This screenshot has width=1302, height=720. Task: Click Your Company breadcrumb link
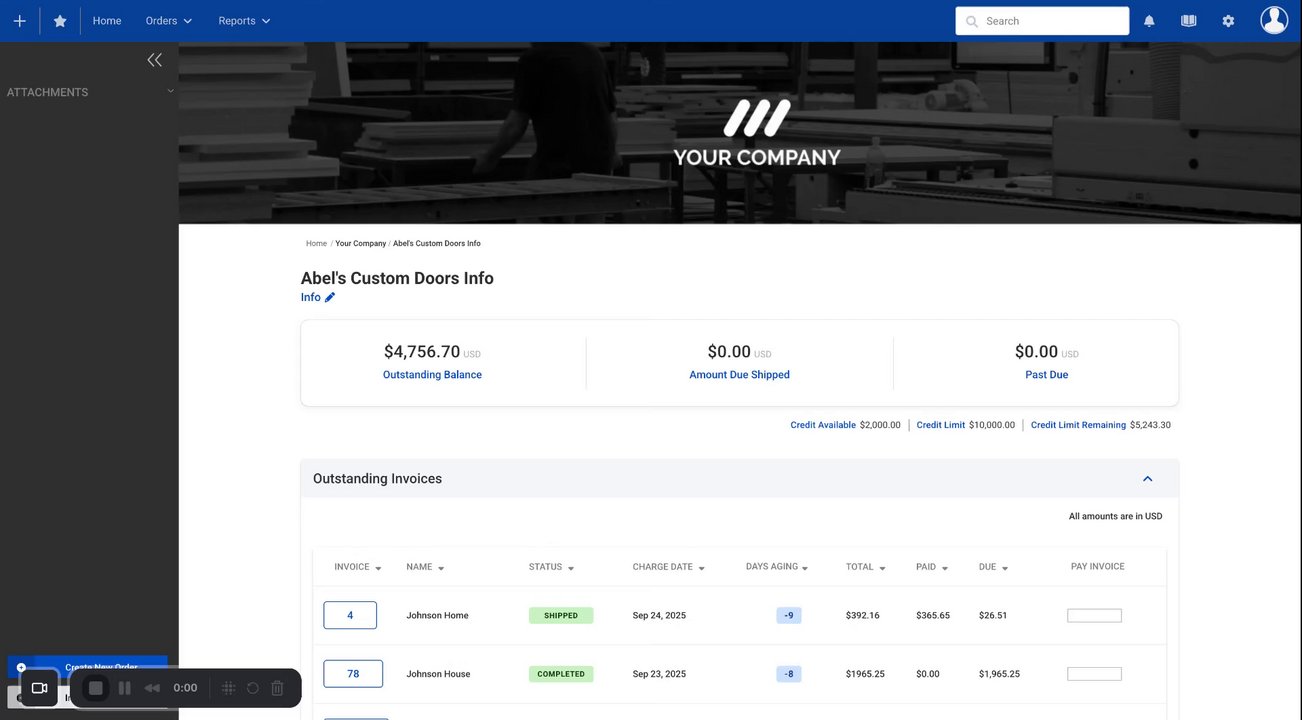pos(360,243)
